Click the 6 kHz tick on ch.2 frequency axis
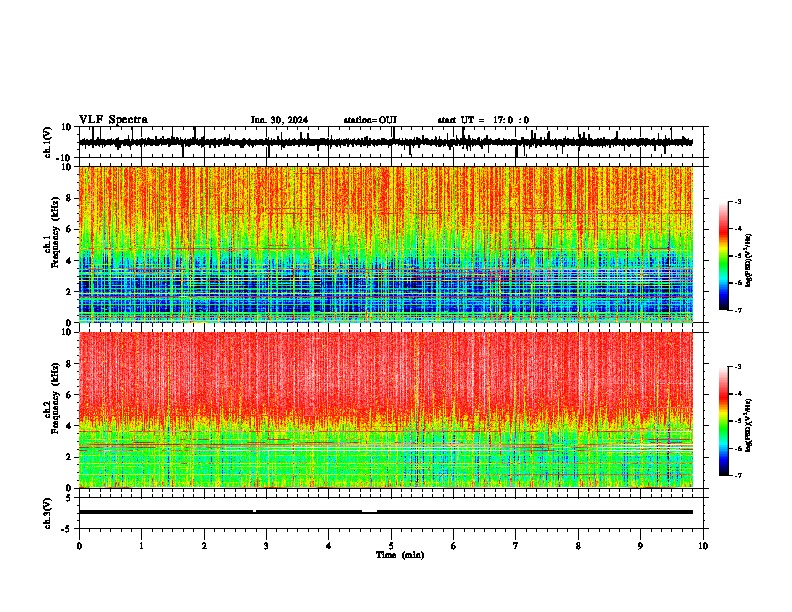The image size is (792, 612). 69,395
